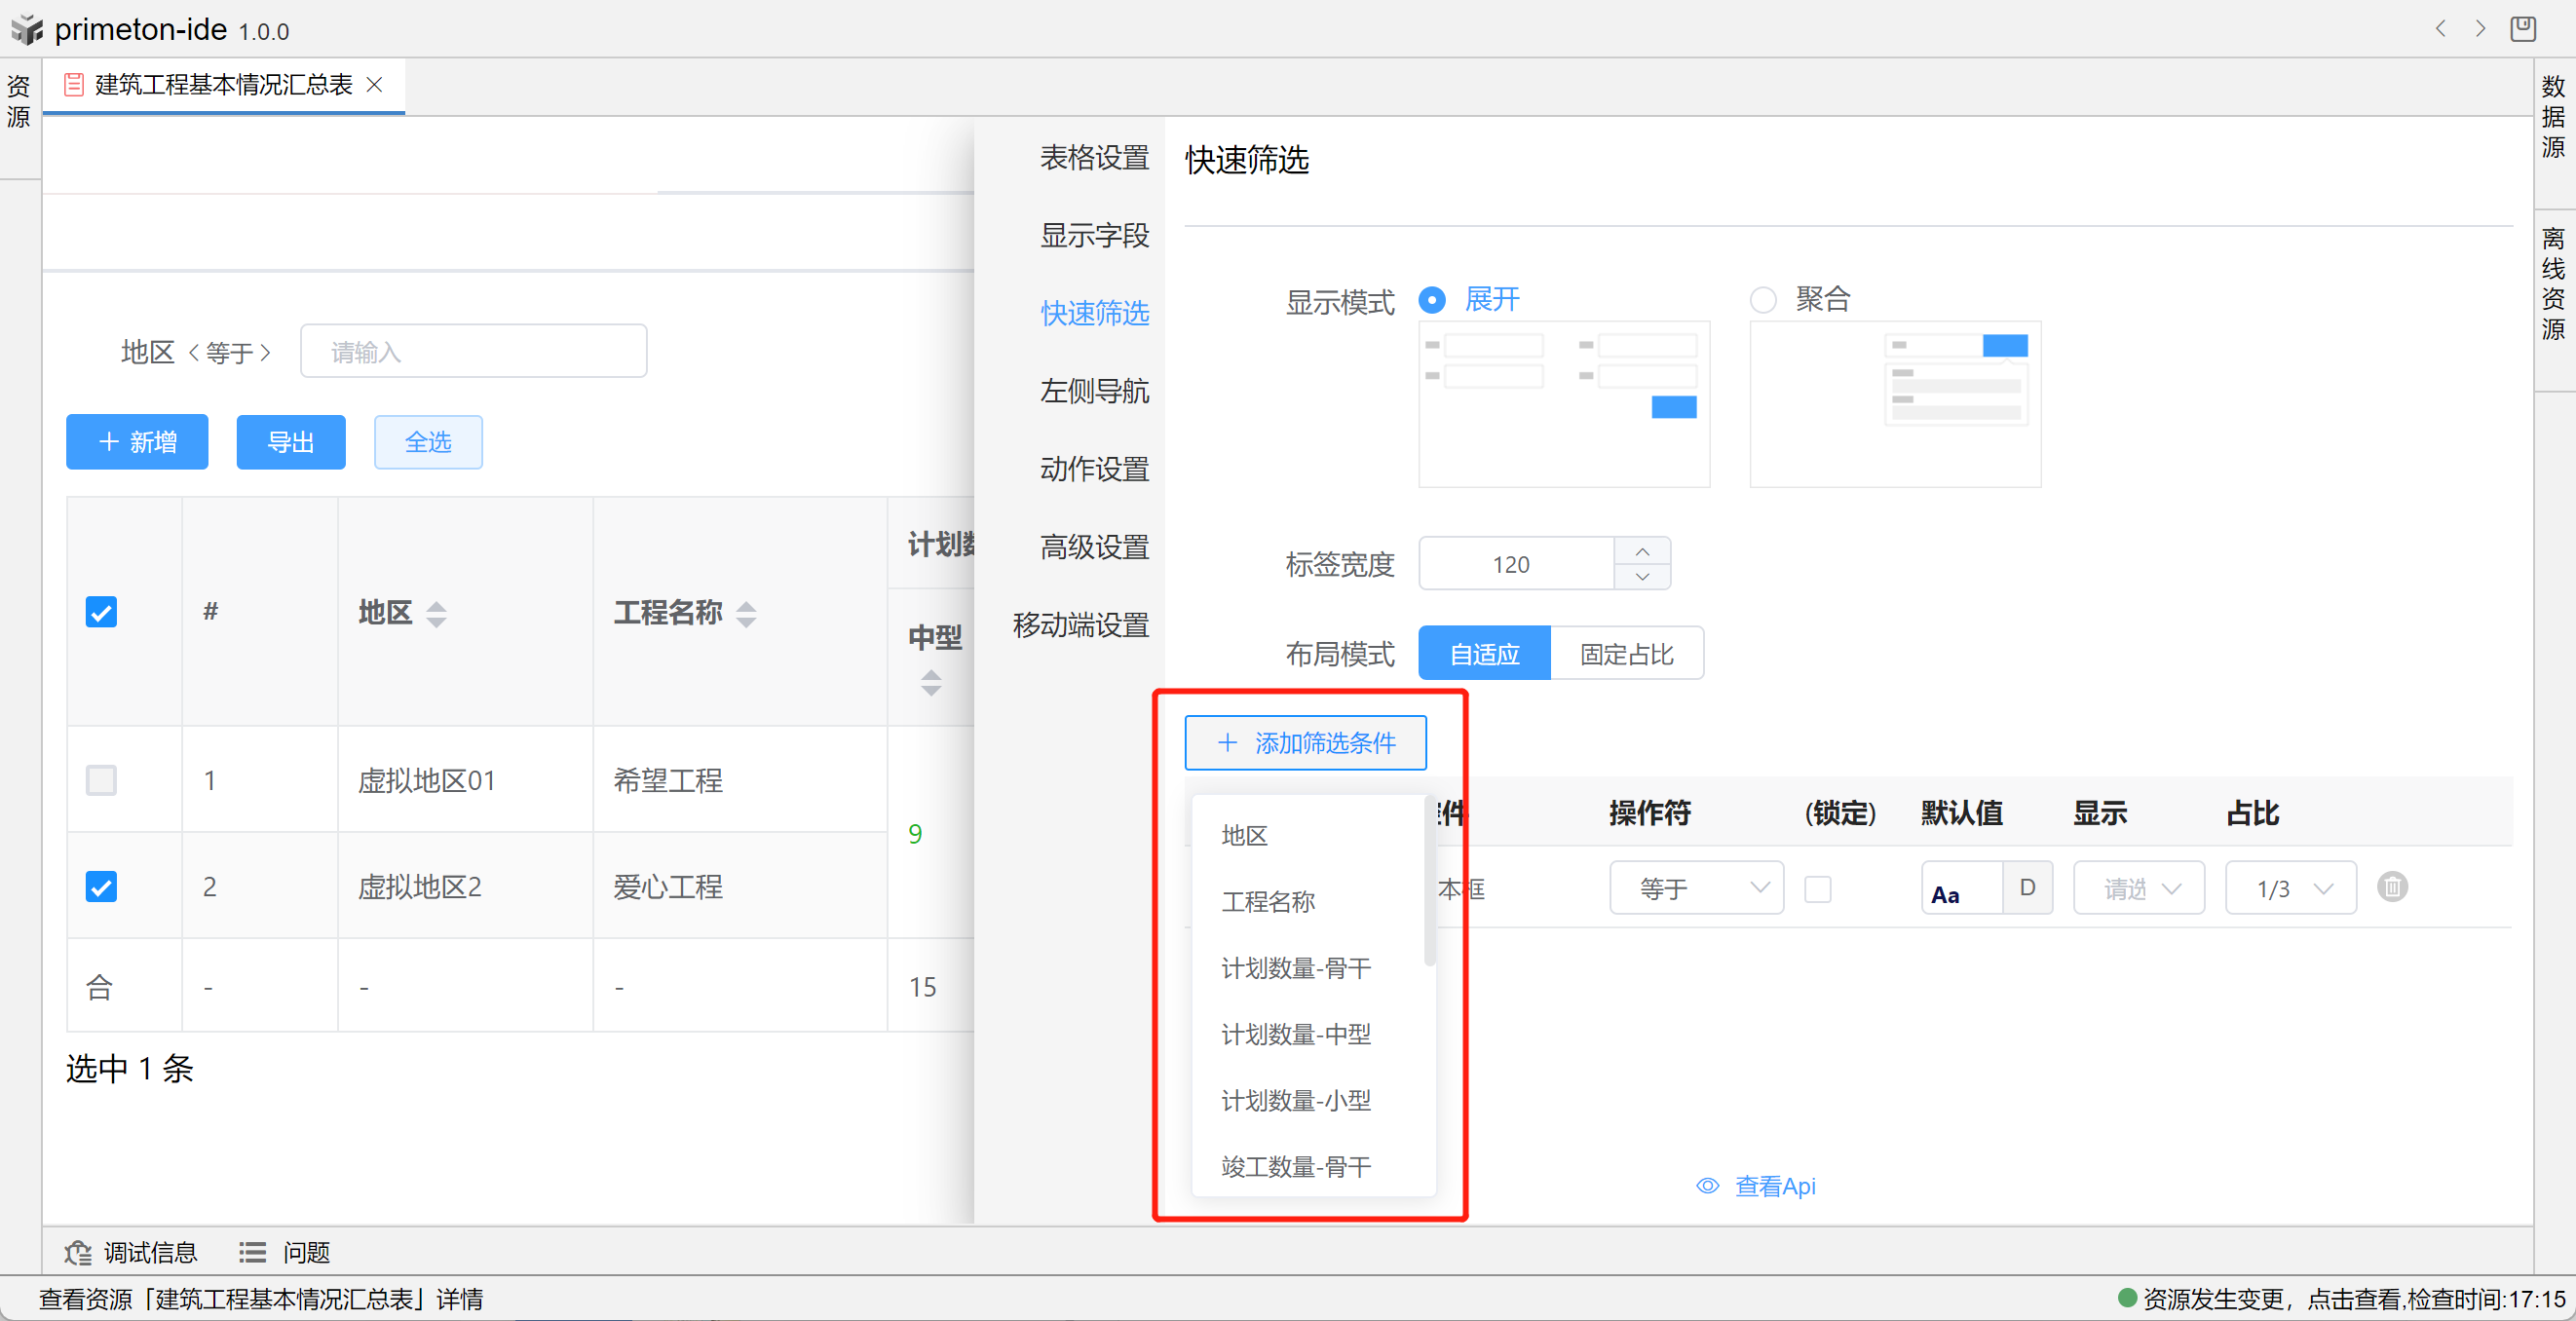
Task: Click the back arrow in the title bar
Action: click(x=2440, y=29)
